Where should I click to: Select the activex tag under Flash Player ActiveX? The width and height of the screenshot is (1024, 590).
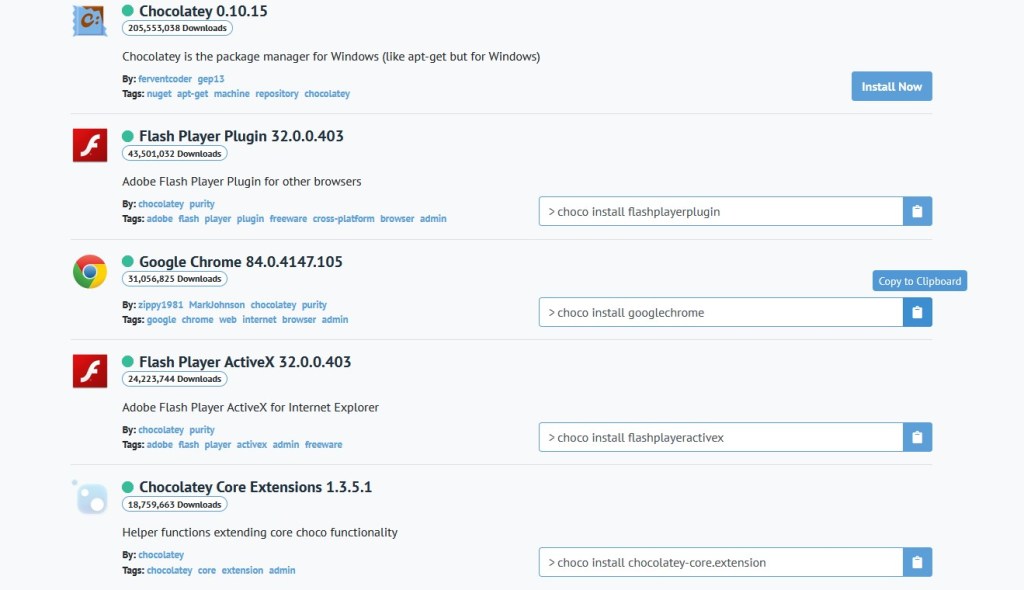(x=251, y=445)
